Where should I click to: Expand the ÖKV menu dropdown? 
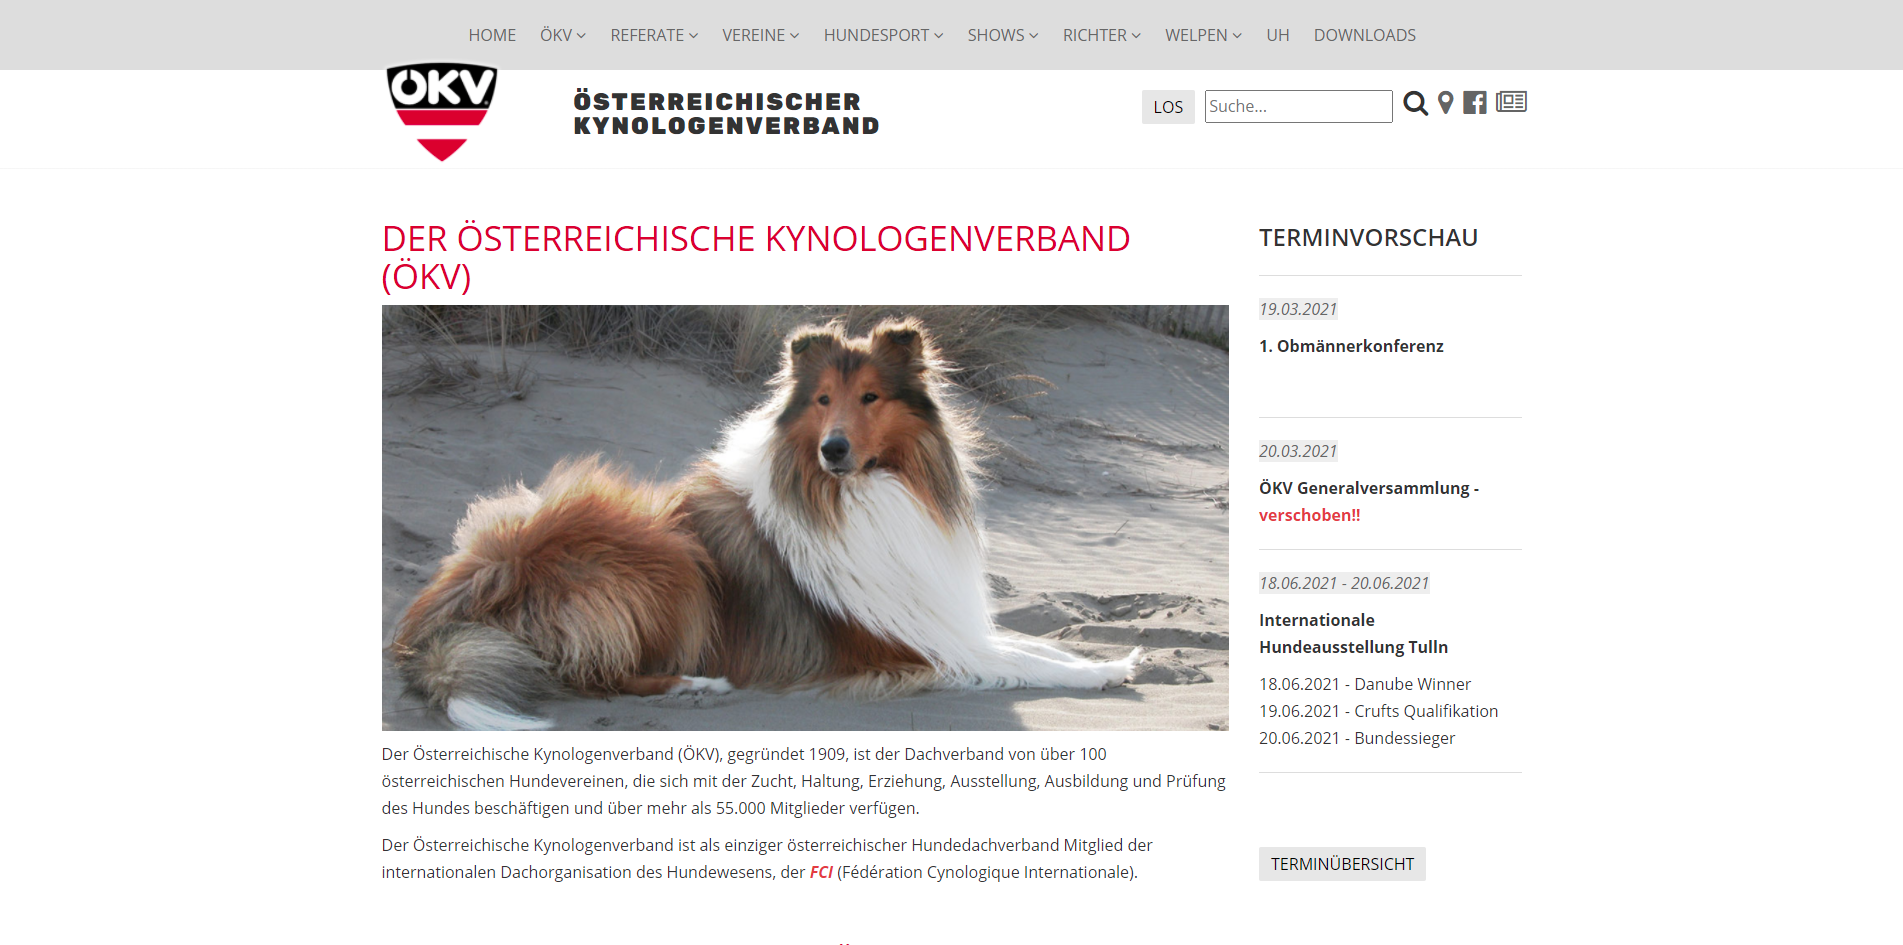pyautogui.click(x=563, y=35)
